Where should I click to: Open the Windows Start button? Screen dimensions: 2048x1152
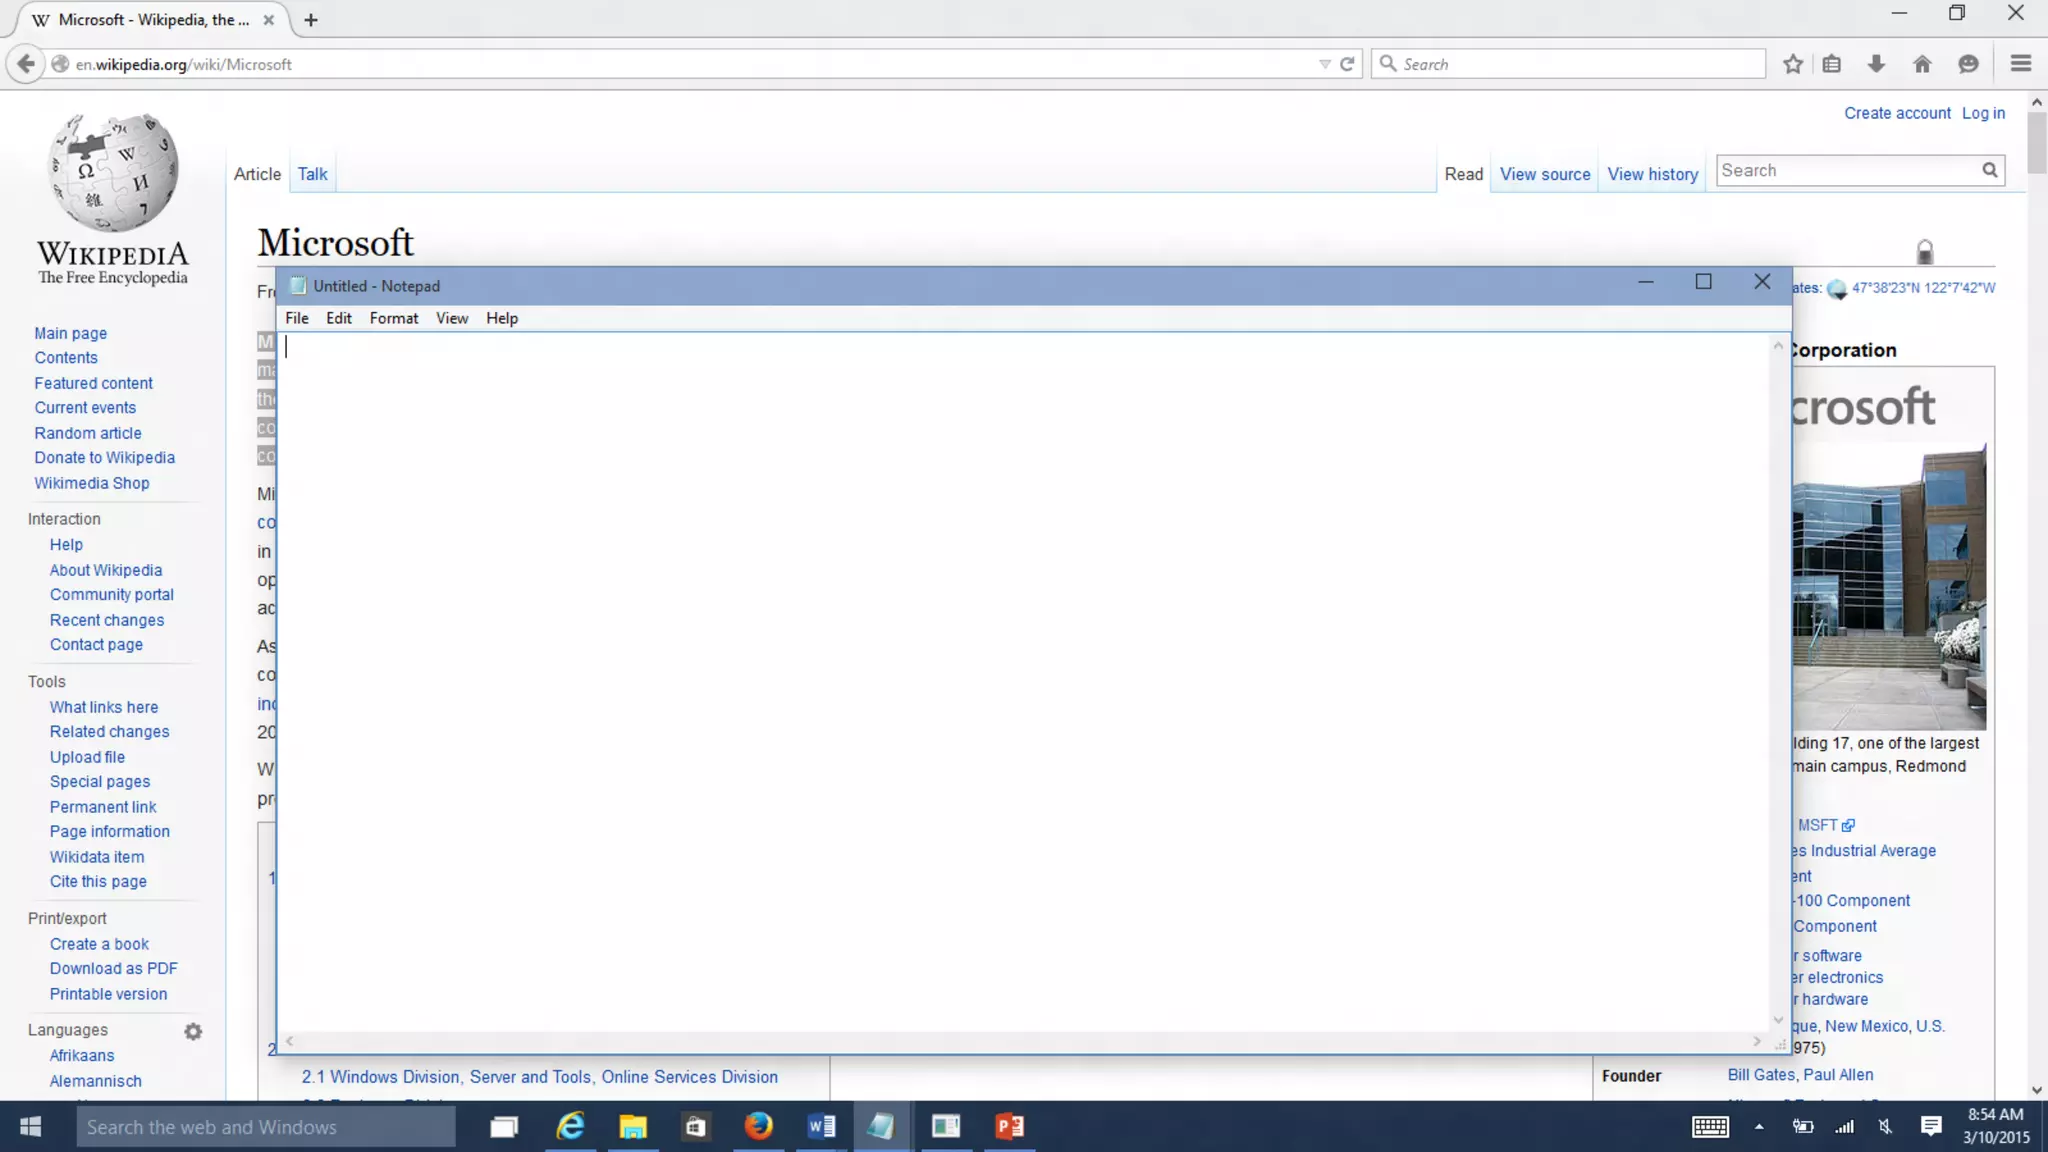[x=30, y=1127]
